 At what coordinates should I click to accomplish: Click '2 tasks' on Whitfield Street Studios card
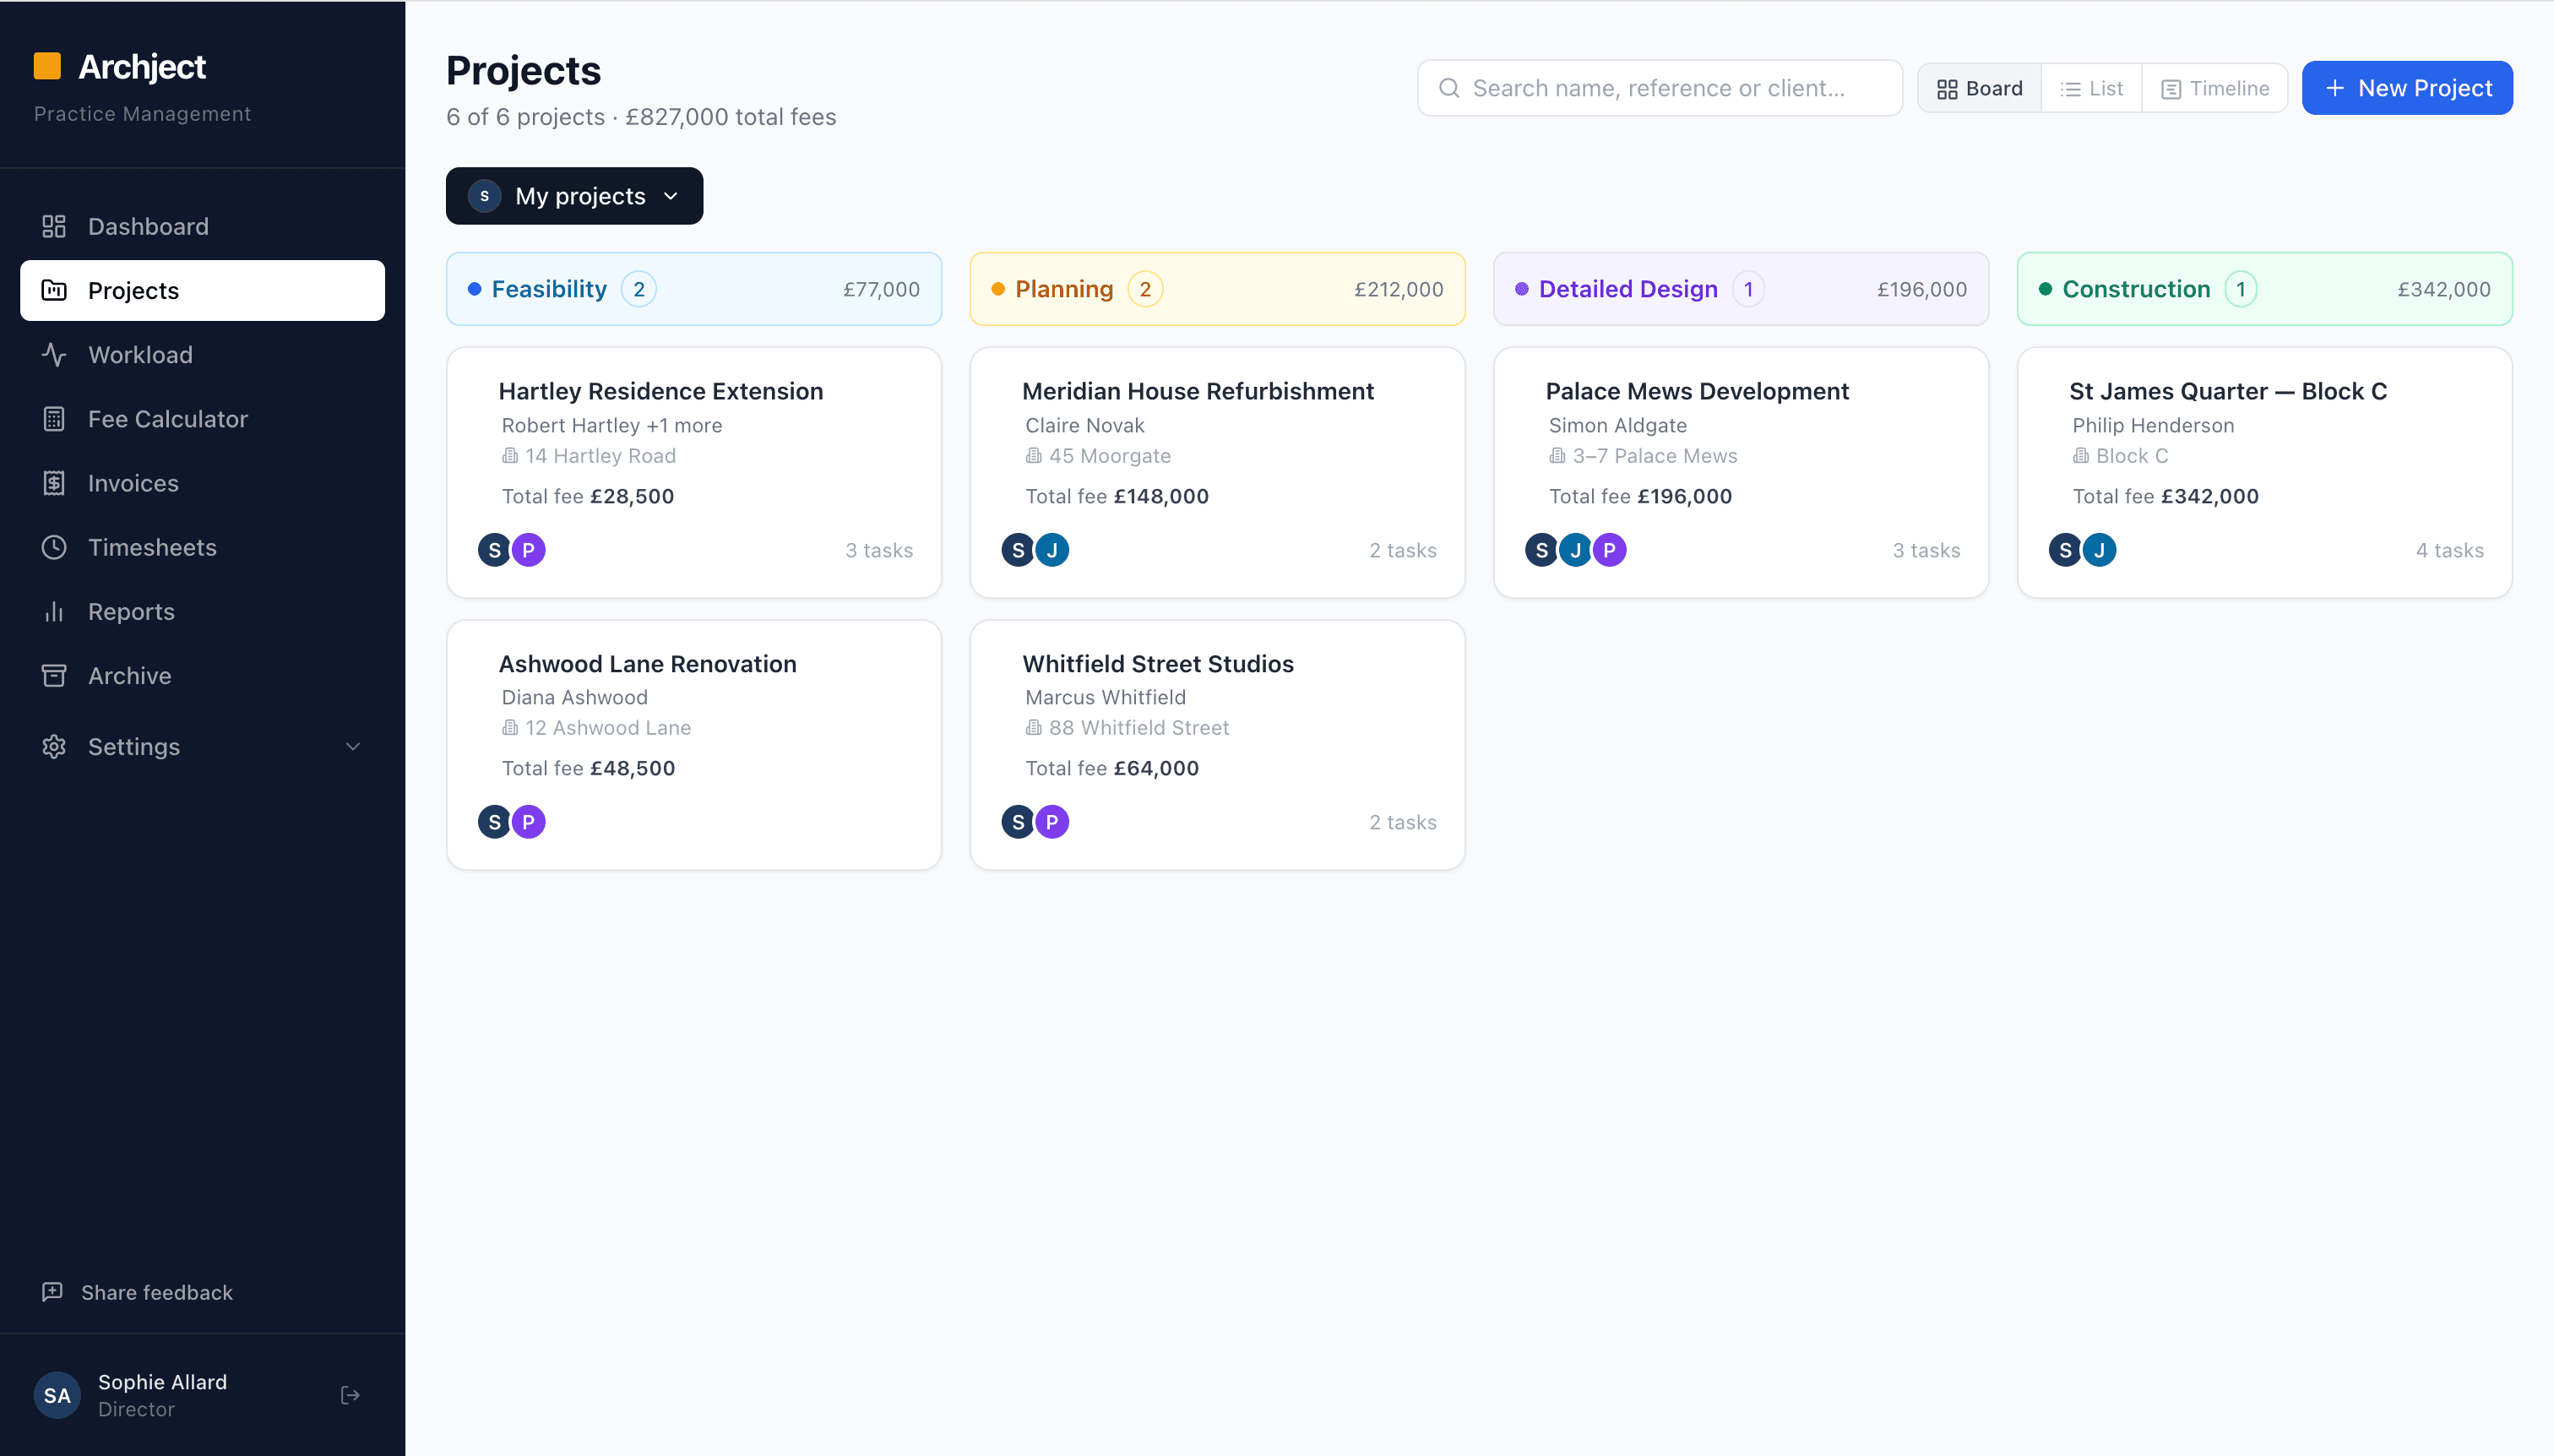coord(1403,822)
